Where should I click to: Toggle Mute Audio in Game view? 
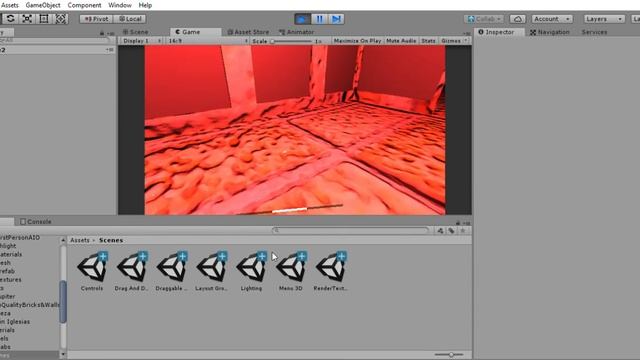401,41
